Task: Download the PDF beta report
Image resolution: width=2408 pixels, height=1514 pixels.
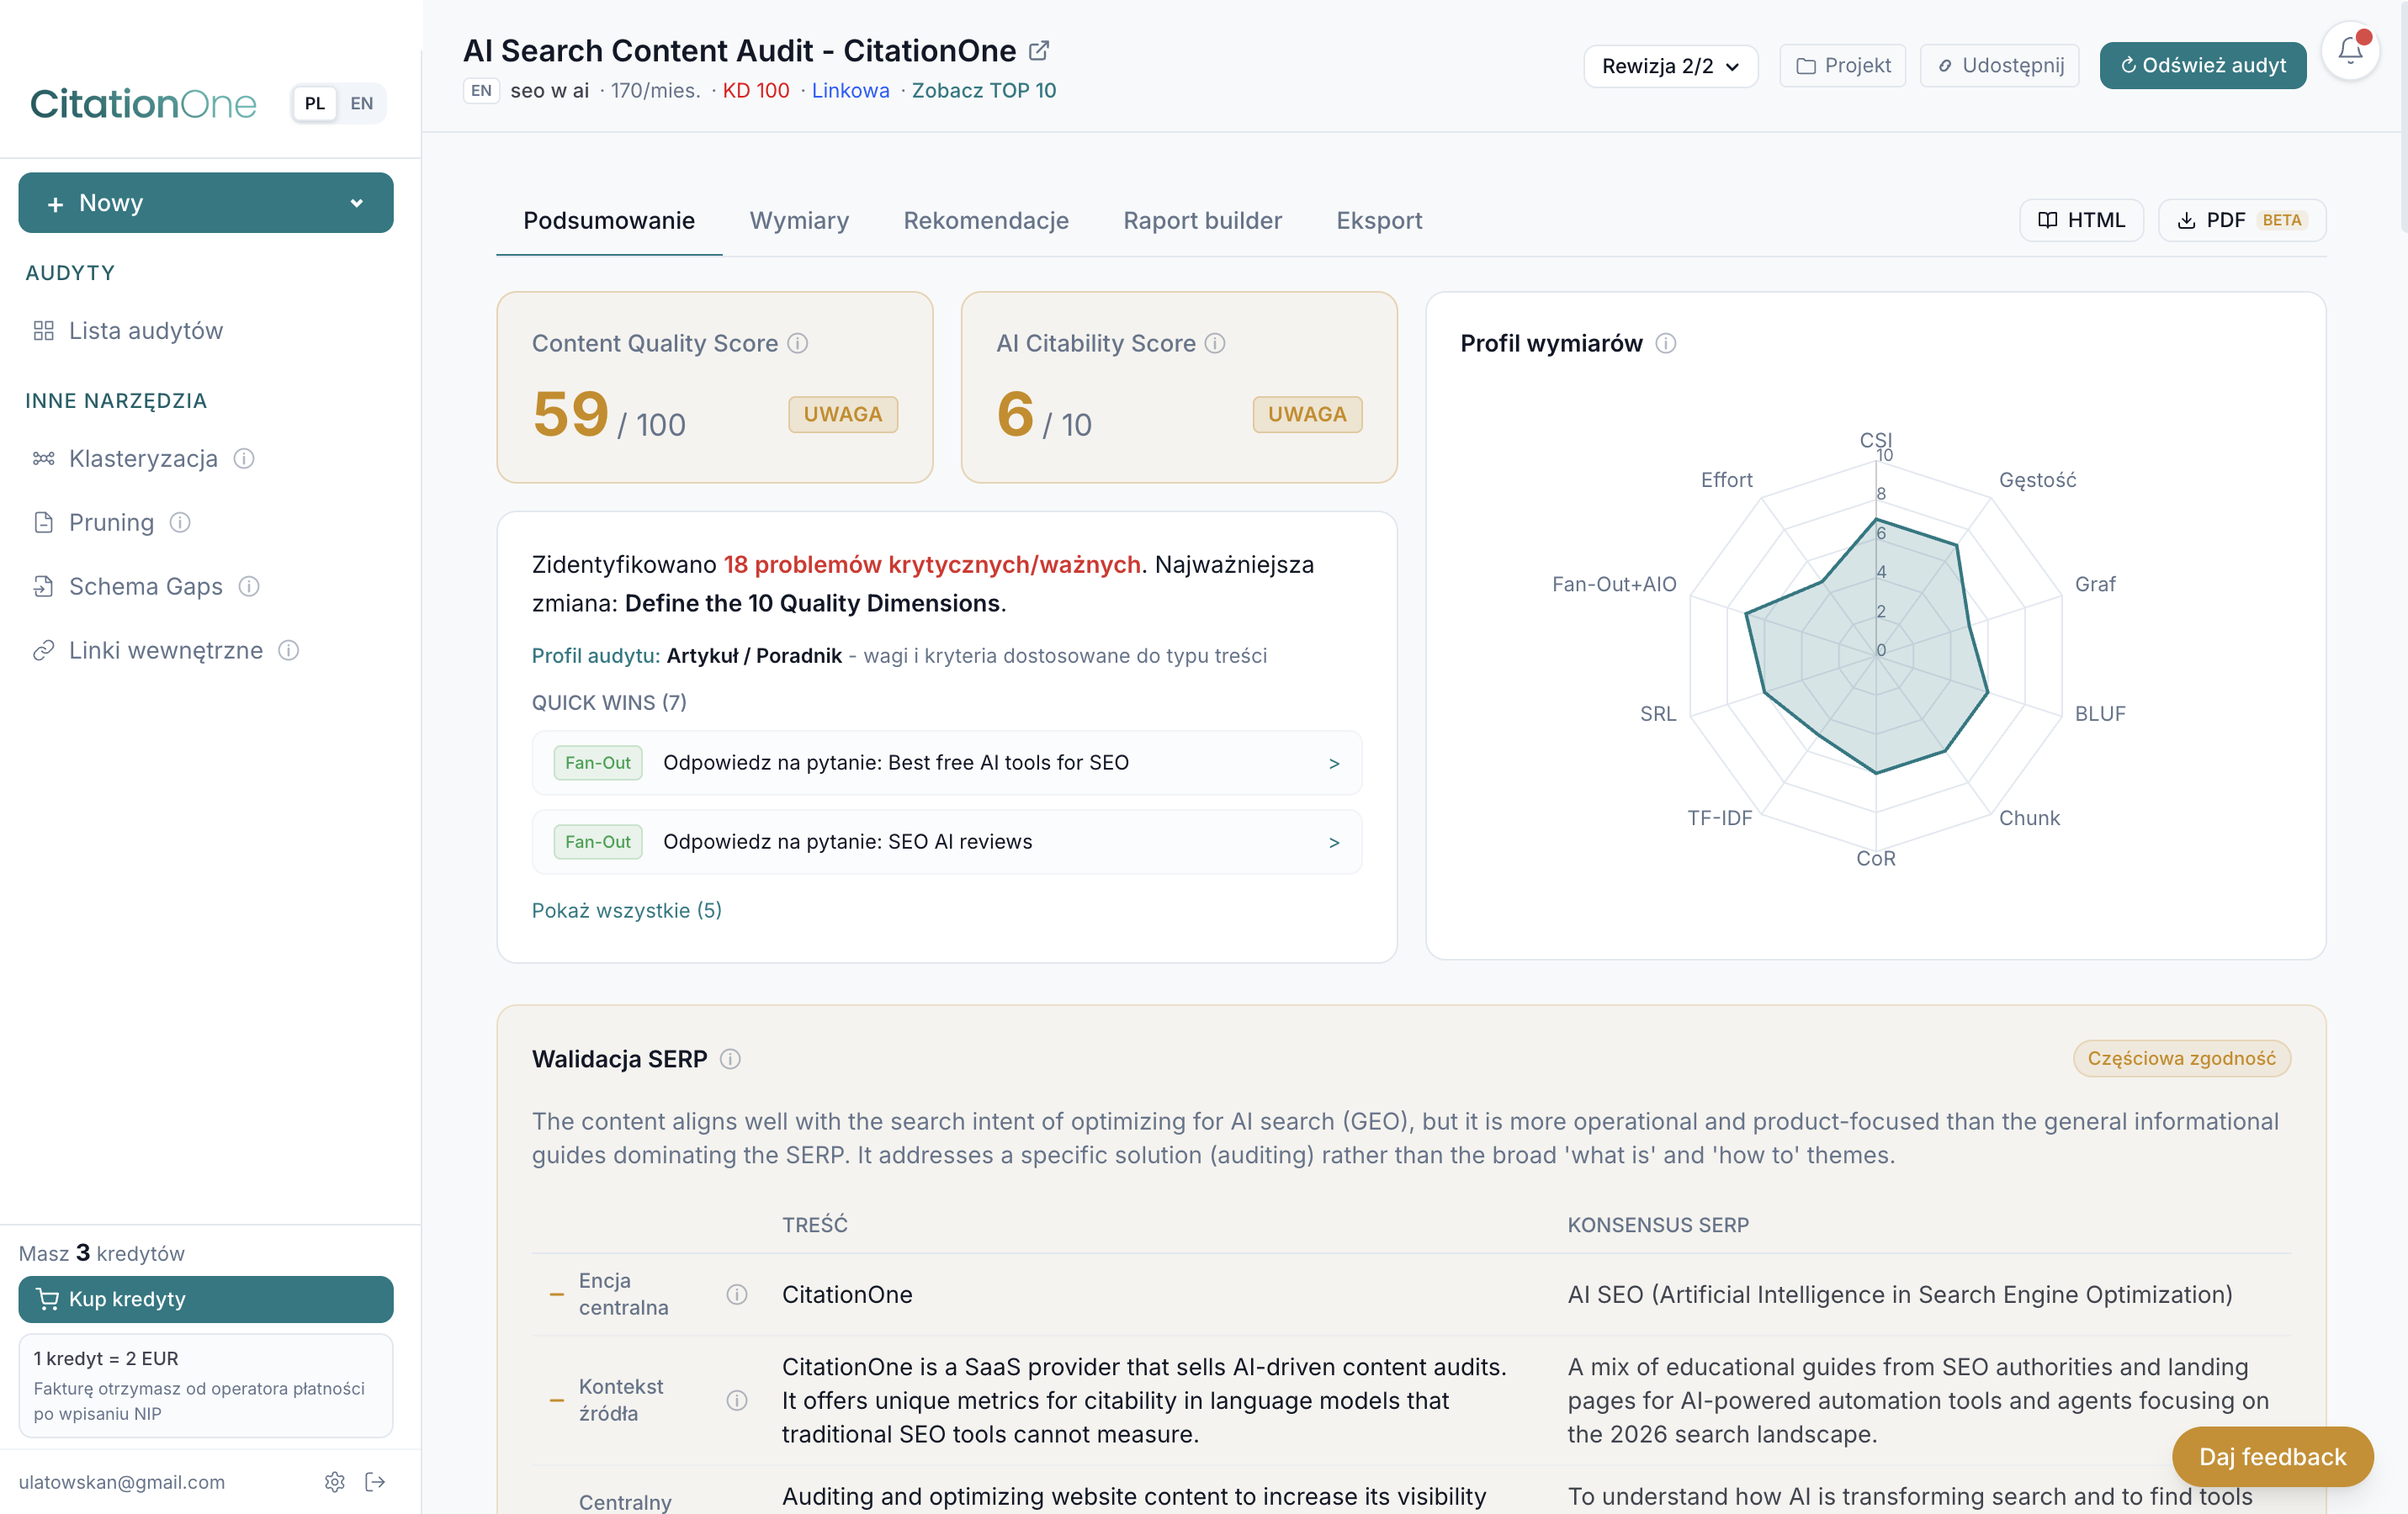Action: pos(2242,220)
